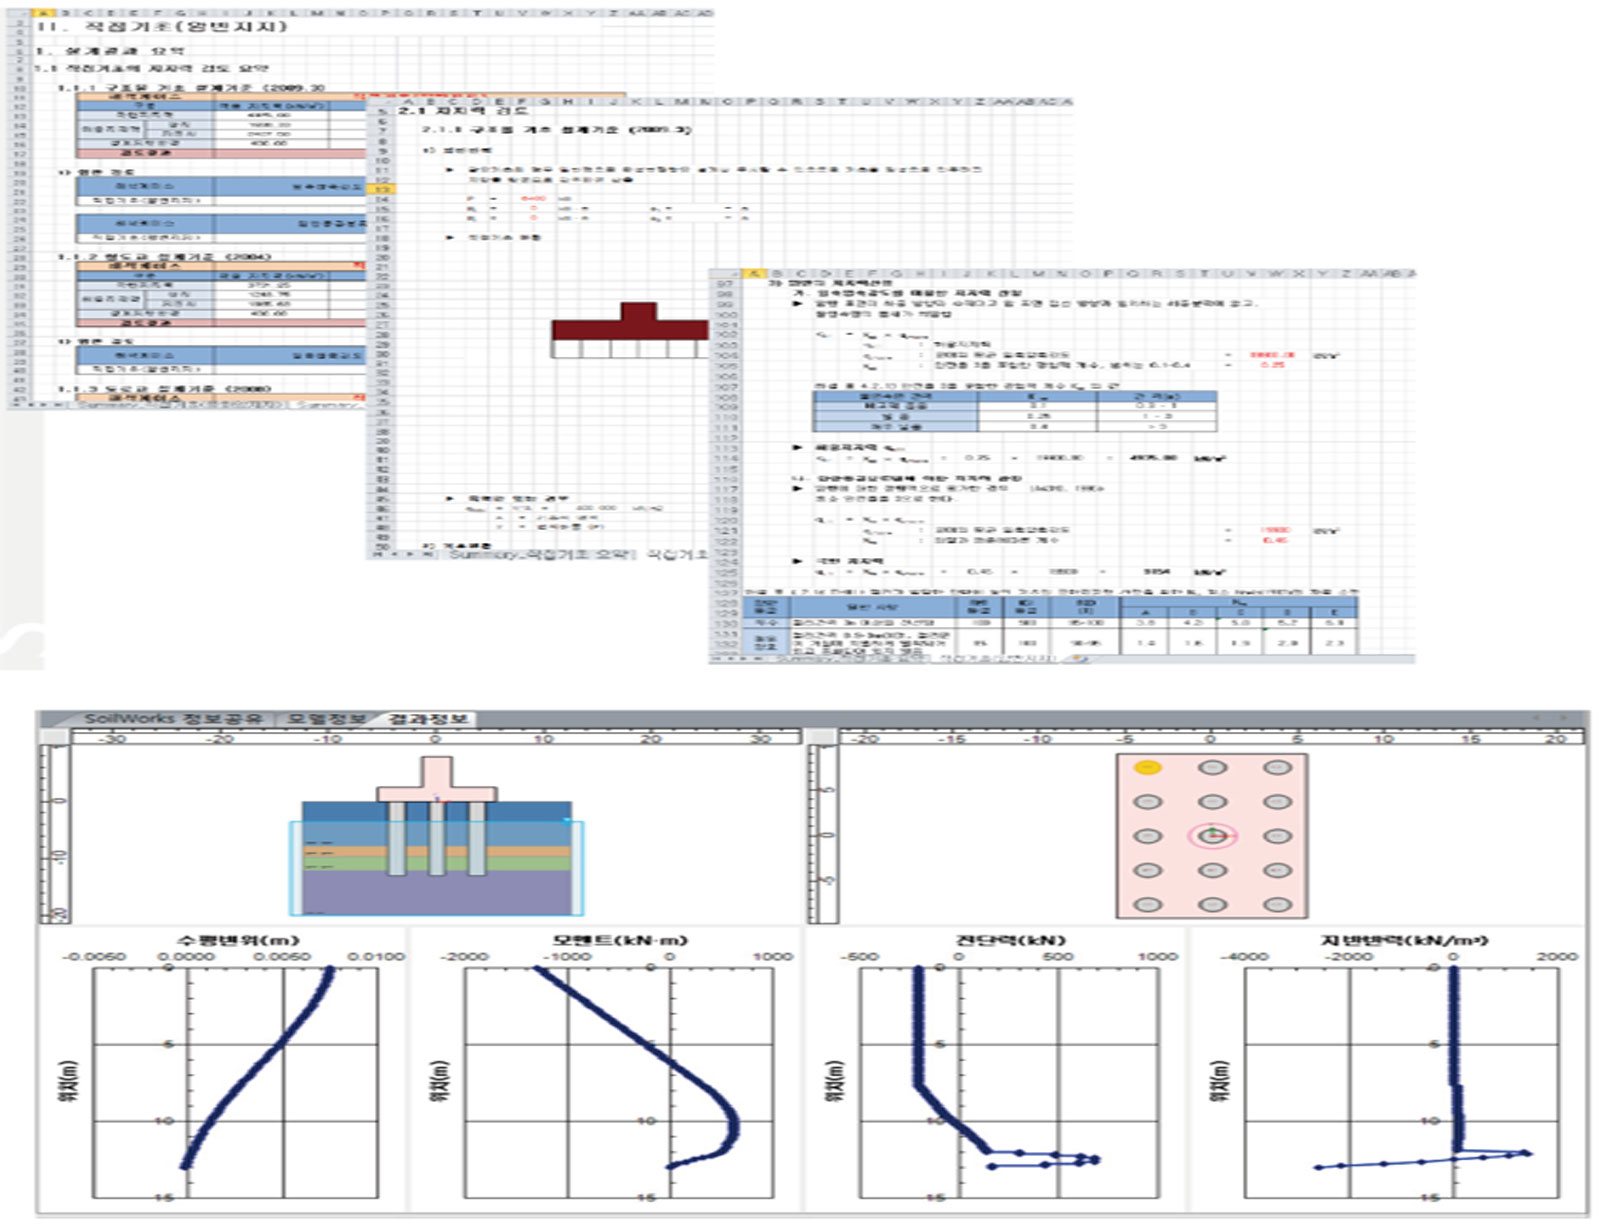The height and width of the screenshot is (1220, 1600).
Task: Select the top-middle pile in the plan view
Action: [x=1212, y=768]
